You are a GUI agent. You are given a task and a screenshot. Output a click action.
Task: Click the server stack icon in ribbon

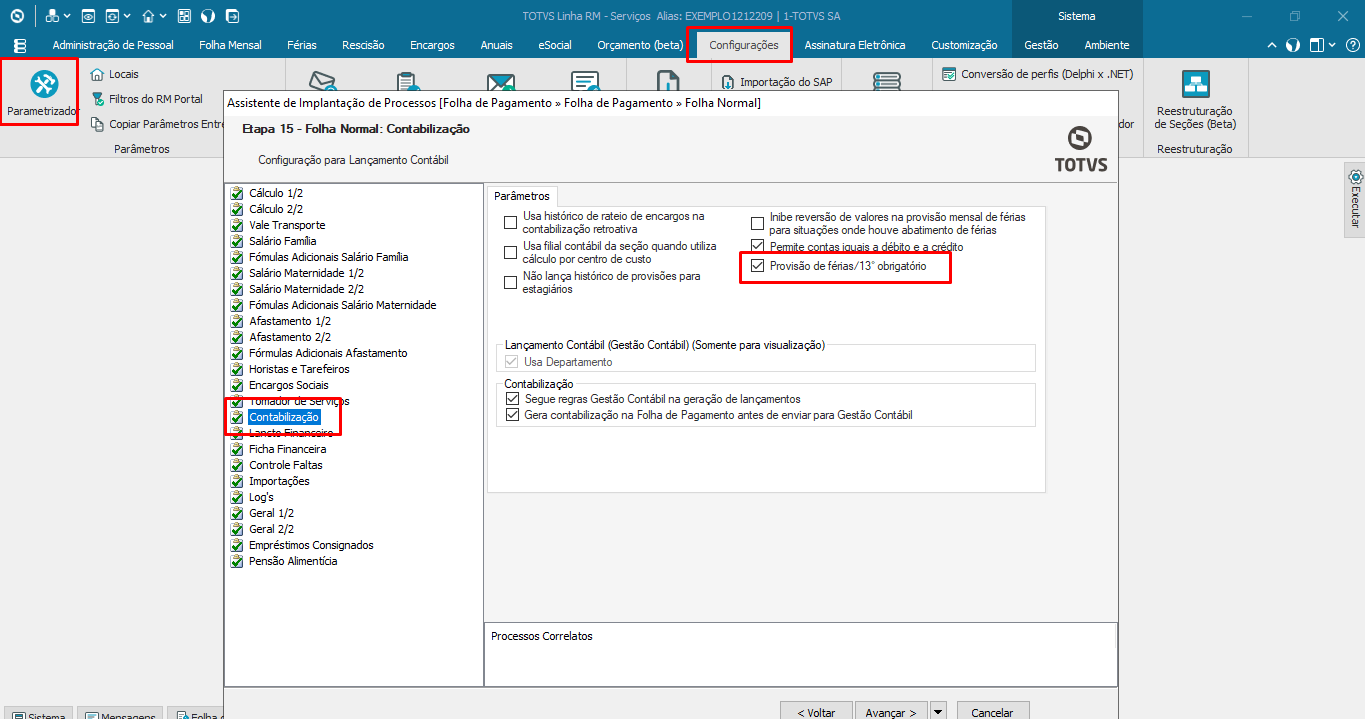click(886, 82)
